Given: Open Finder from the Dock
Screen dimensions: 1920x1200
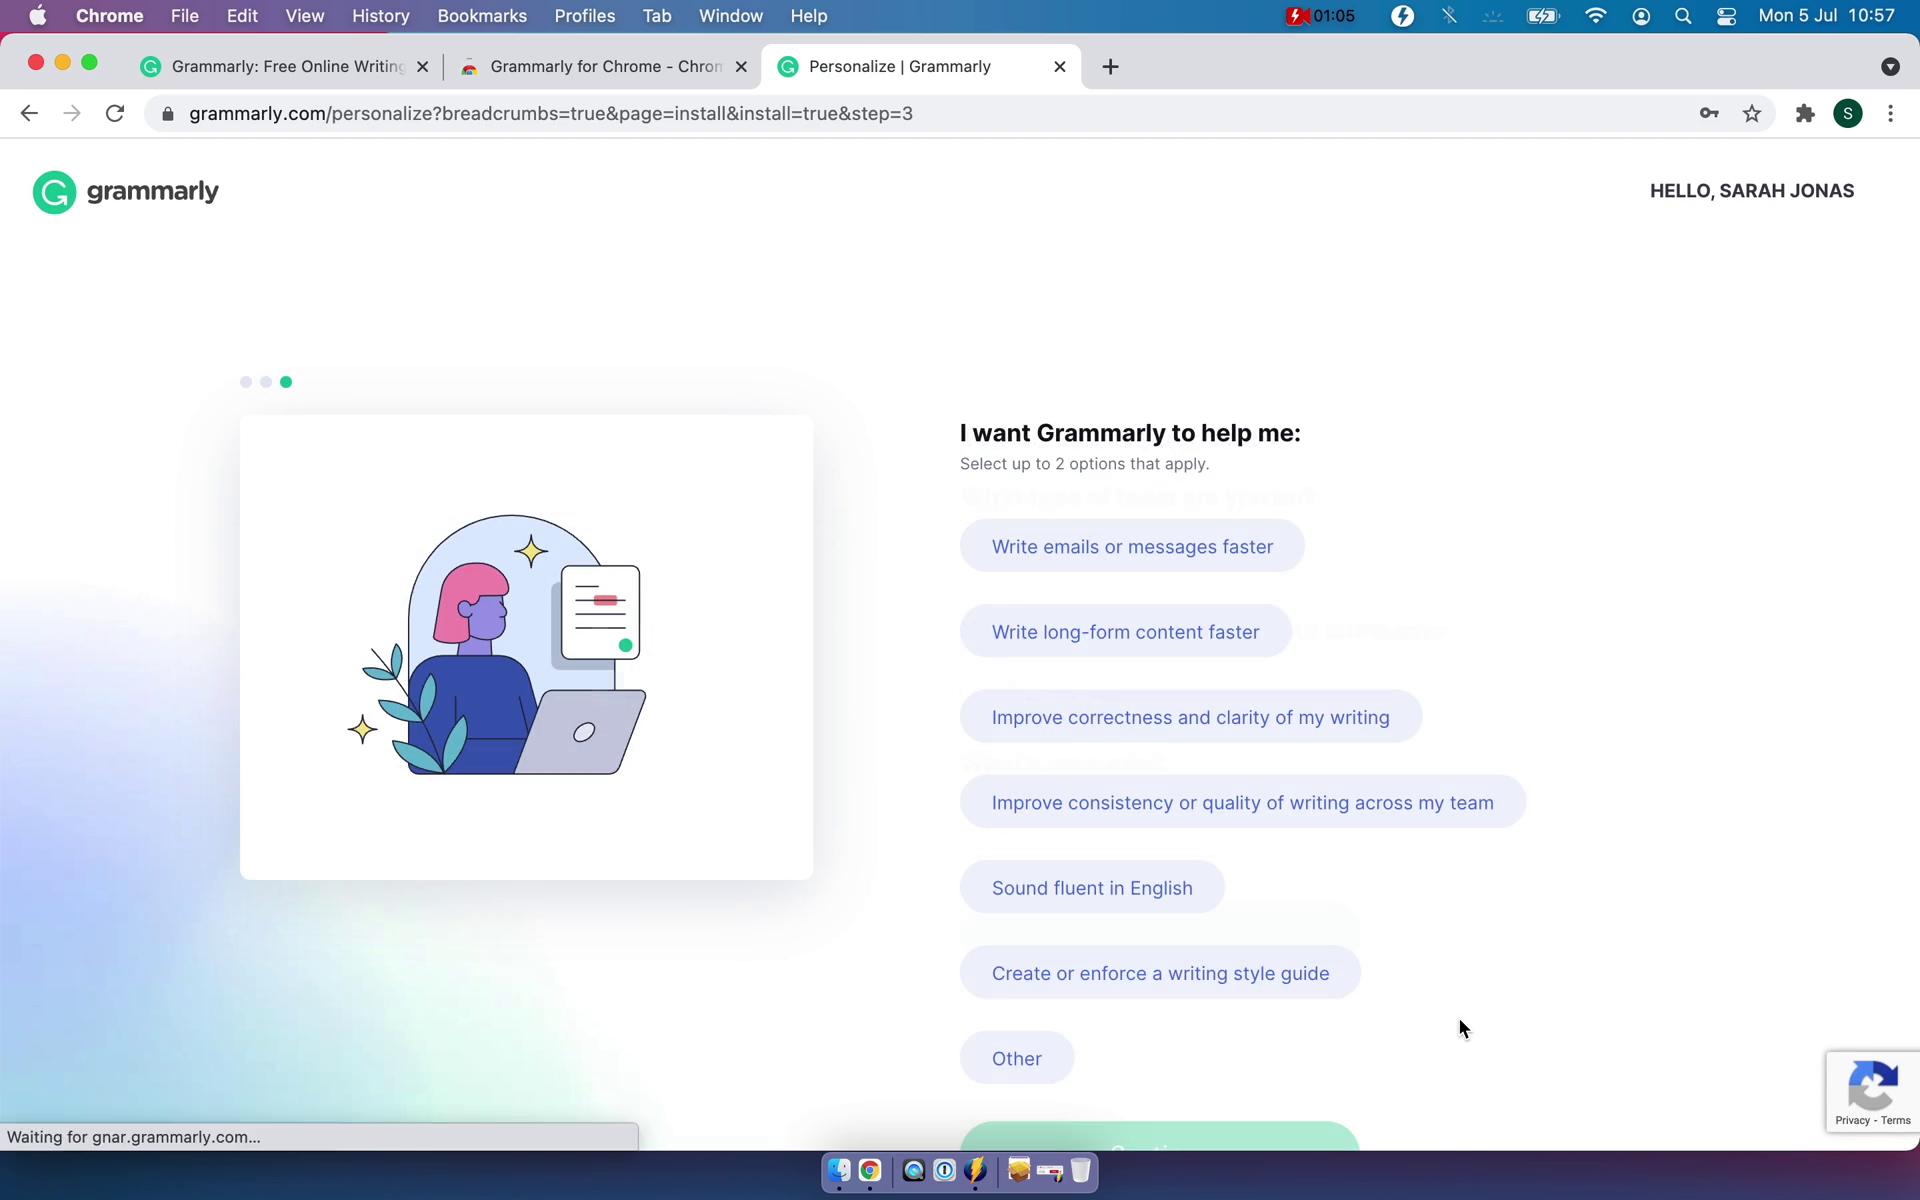Looking at the screenshot, I should (839, 1170).
